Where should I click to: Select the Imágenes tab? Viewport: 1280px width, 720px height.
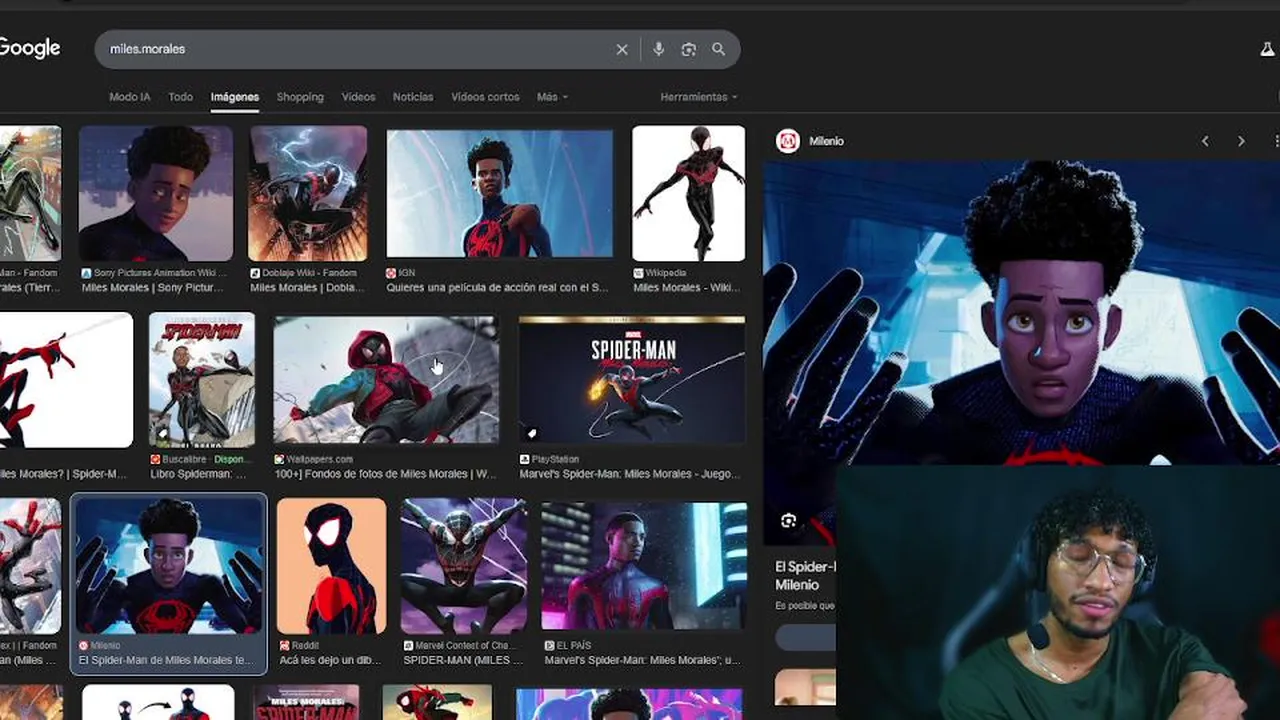pos(235,97)
